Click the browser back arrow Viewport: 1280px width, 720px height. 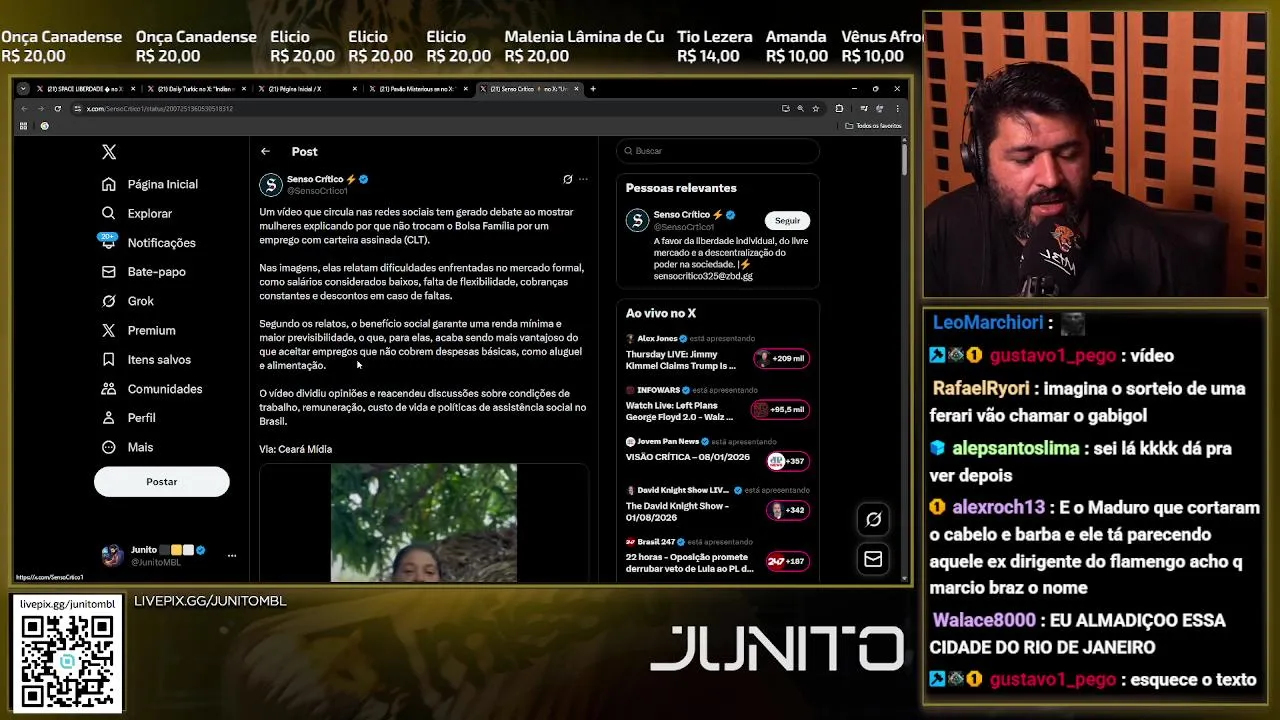[24, 108]
